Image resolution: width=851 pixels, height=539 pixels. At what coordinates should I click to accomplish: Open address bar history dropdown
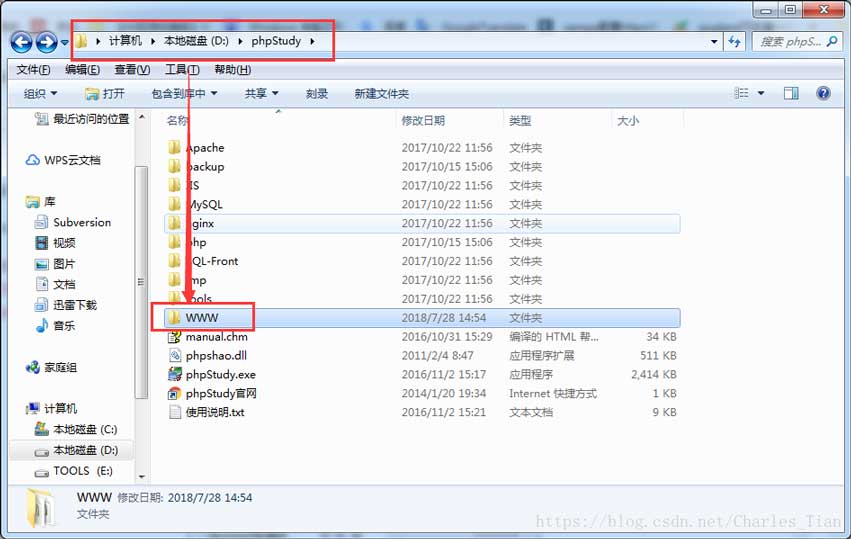(714, 42)
